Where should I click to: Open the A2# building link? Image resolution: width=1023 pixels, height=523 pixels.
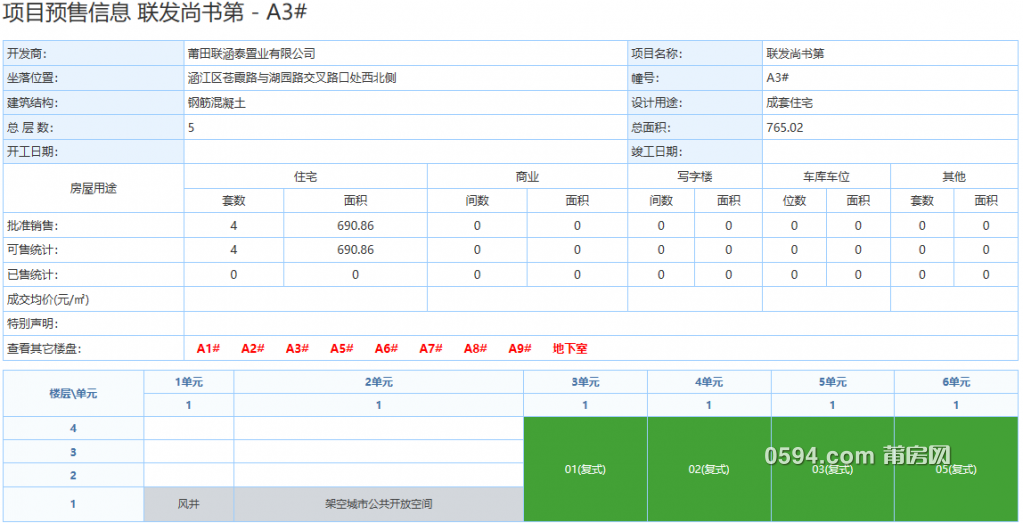coord(252,349)
